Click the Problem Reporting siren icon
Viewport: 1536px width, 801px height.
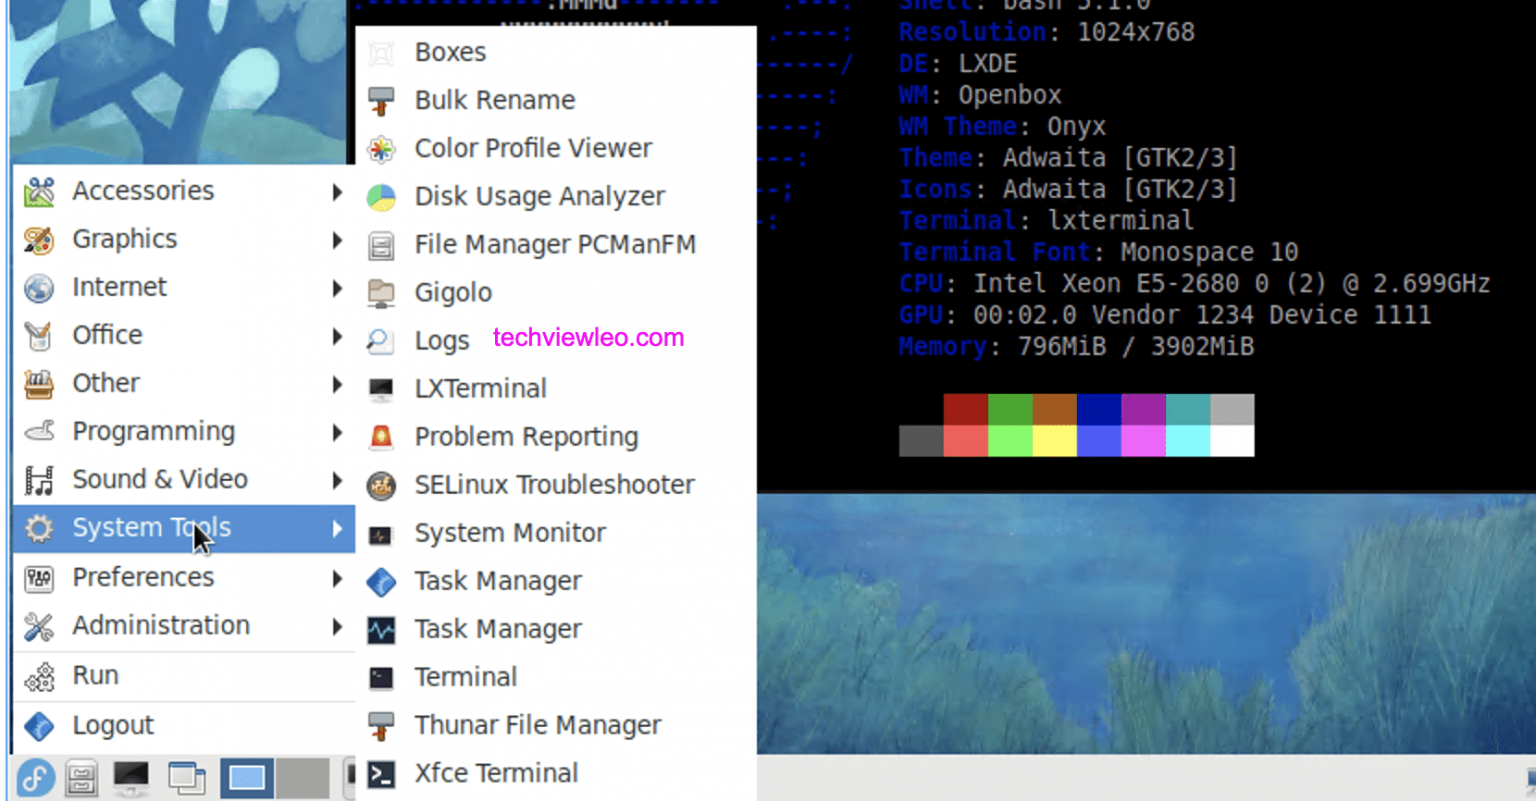coord(381,437)
